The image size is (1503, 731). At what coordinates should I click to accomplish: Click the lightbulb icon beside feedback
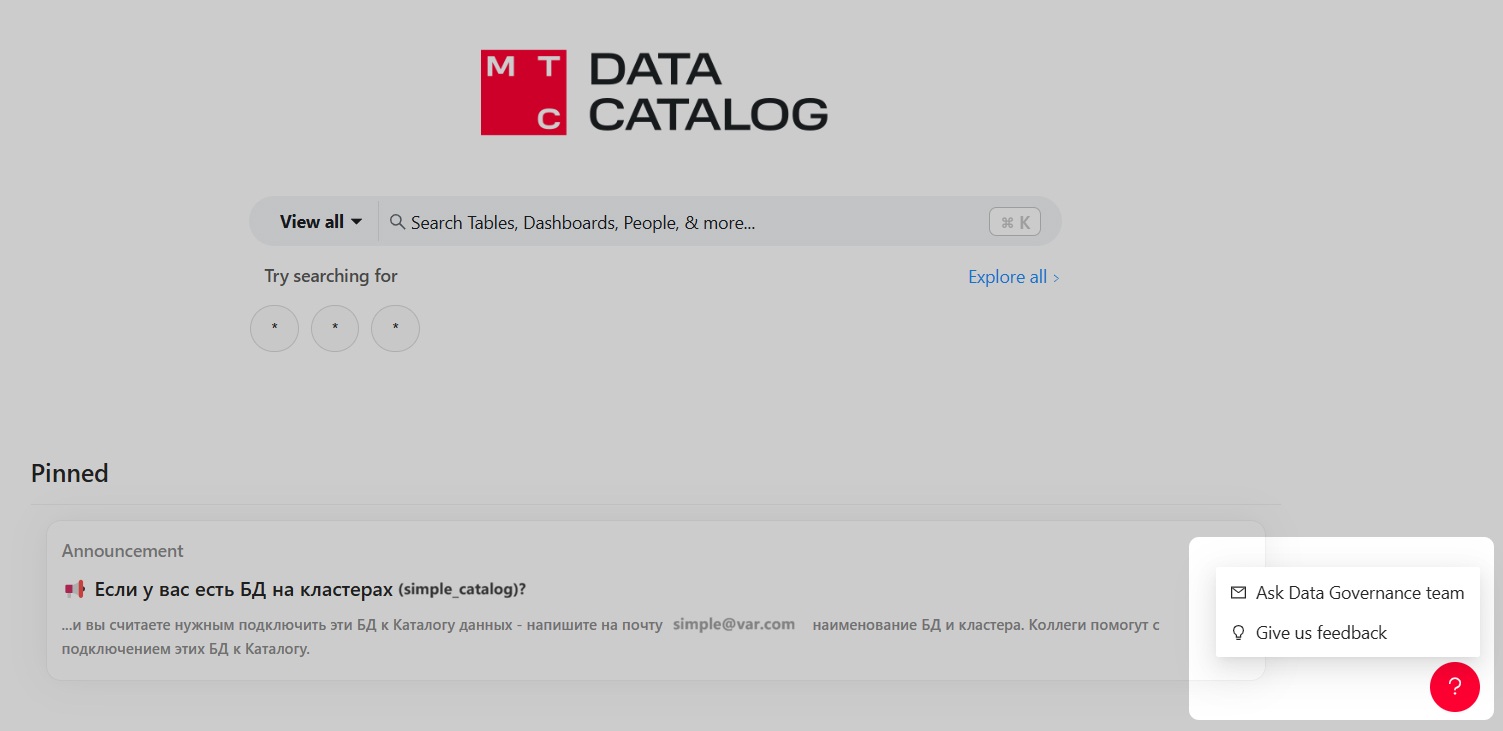pos(1238,633)
